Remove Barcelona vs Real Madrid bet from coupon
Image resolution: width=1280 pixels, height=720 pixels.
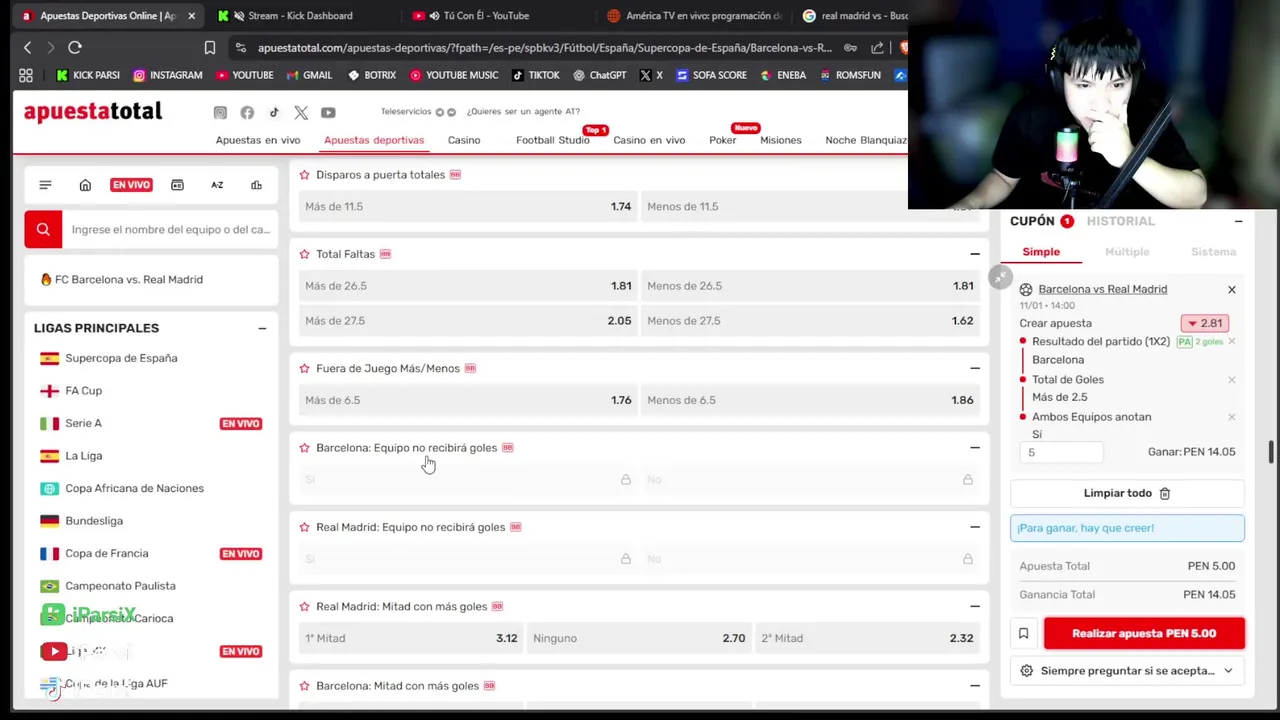(x=1232, y=290)
